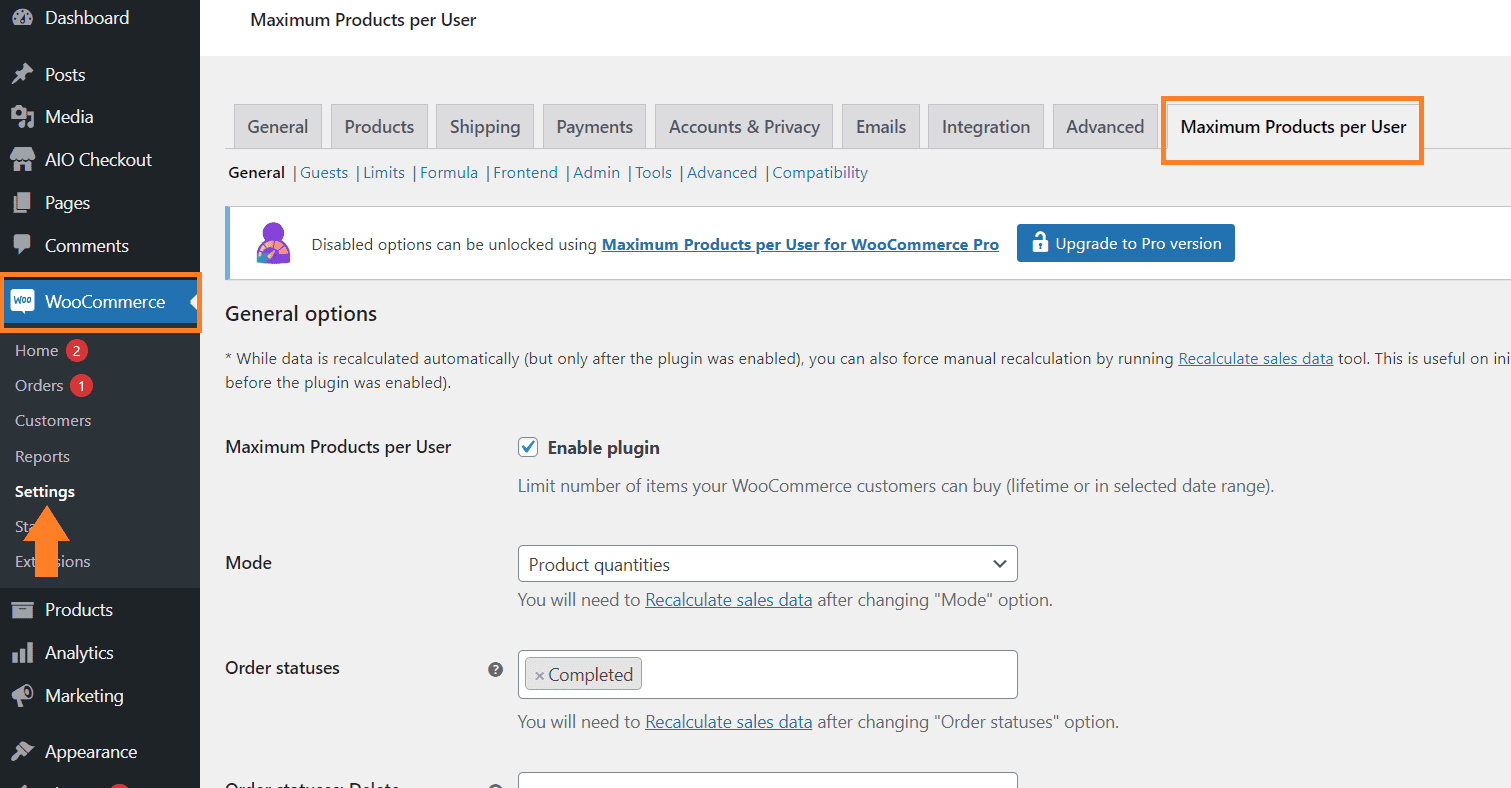Viewport: 1511px width, 788px height.
Task: Open the Mode dropdown
Action: [767, 564]
